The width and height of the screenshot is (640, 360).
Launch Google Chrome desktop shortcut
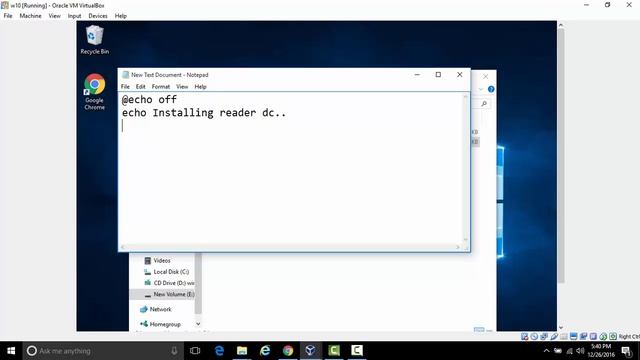click(94, 92)
